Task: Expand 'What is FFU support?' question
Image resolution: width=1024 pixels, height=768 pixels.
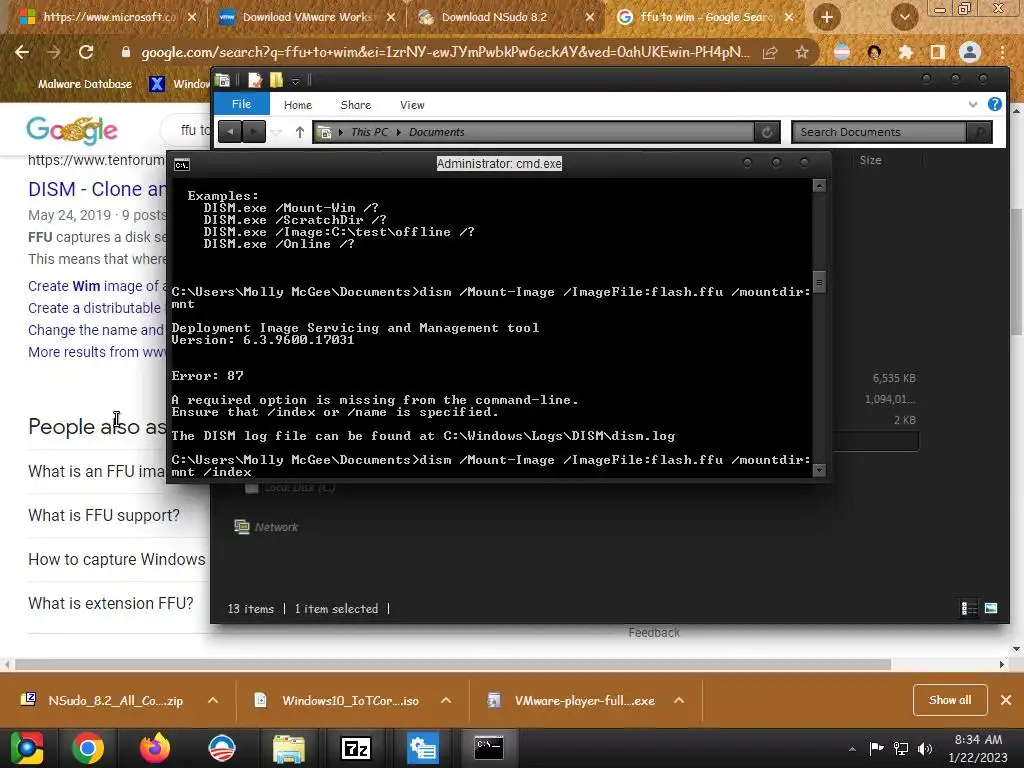Action: tap(104, 515)
